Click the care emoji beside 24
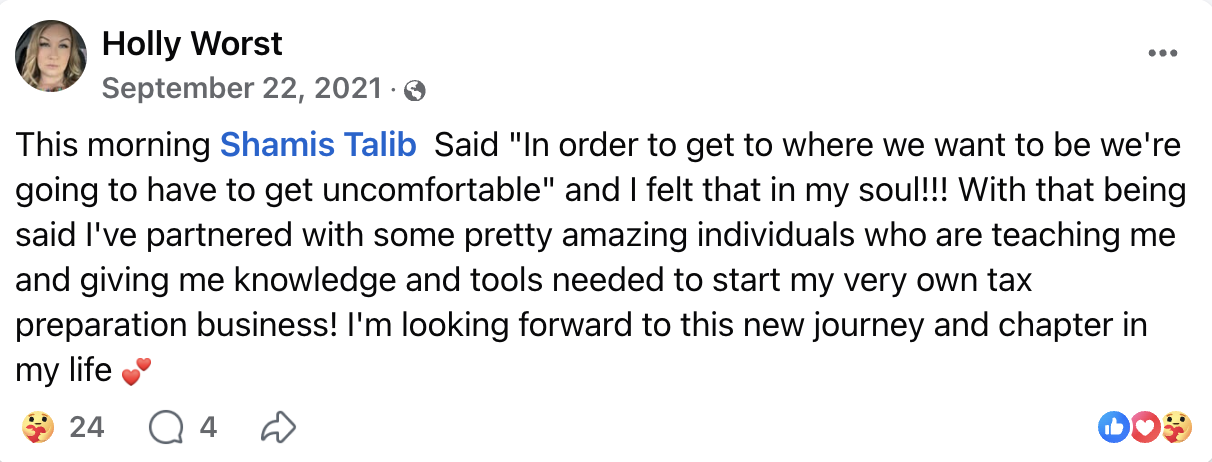 point(37,428)
